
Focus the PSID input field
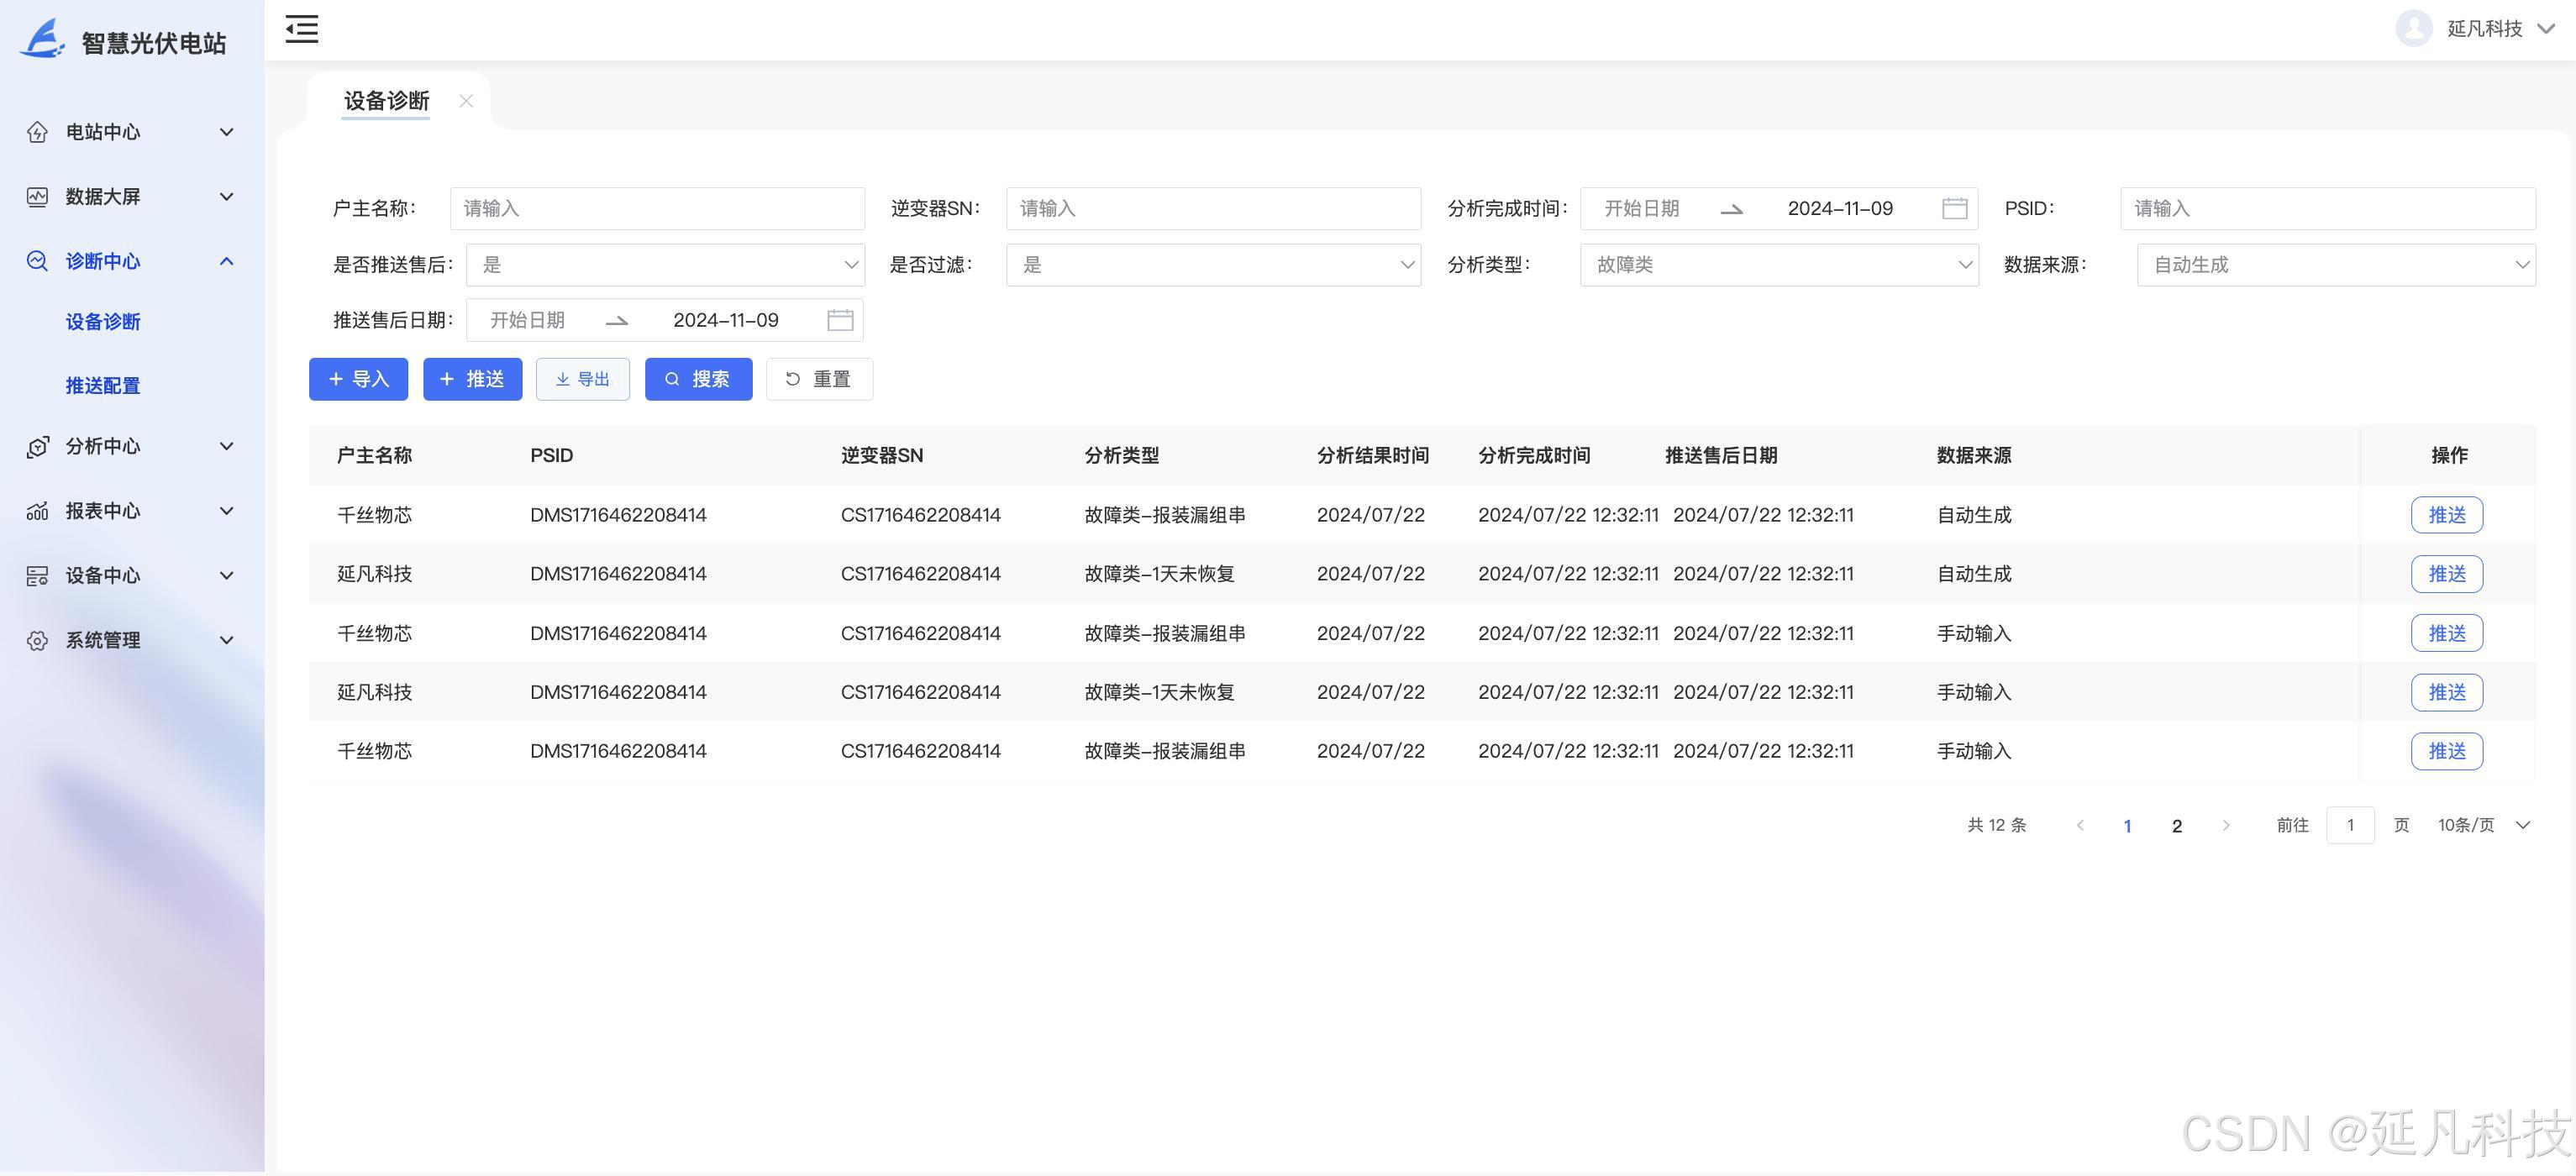(2328, 208)
